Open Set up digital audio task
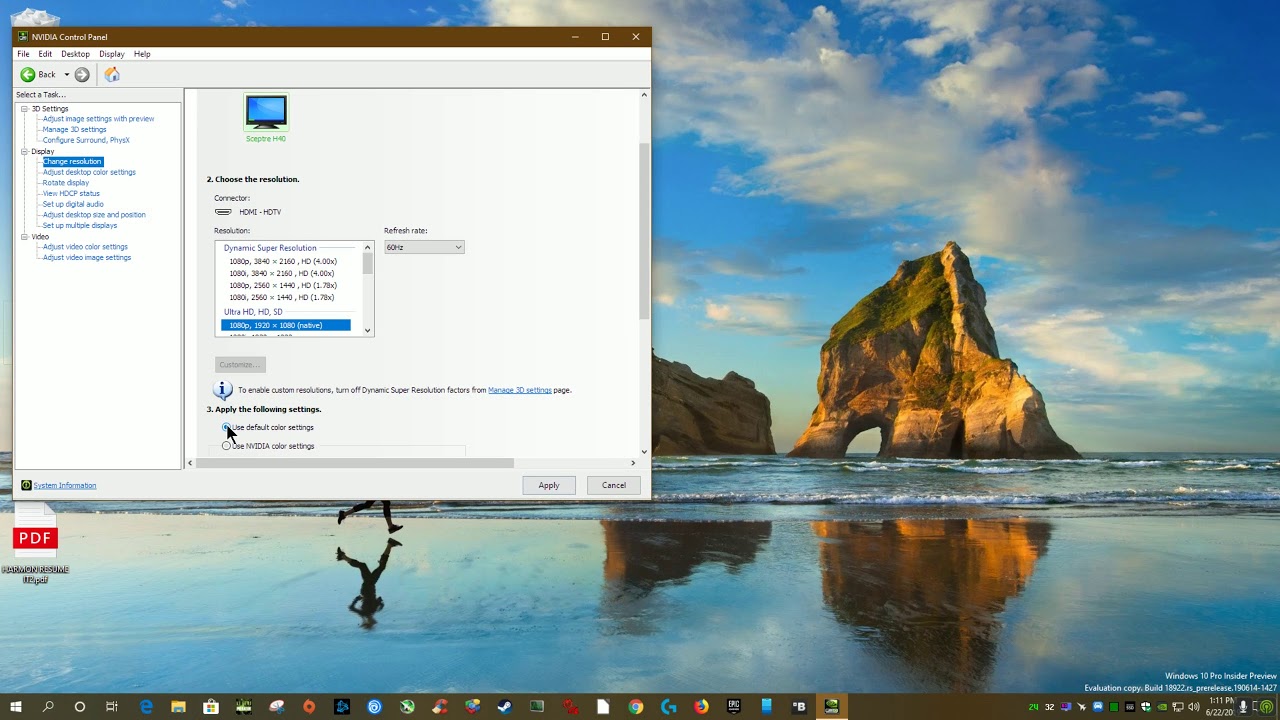Screen dimensions: 1280x720 pyautogui.click(x=73, y=204)
